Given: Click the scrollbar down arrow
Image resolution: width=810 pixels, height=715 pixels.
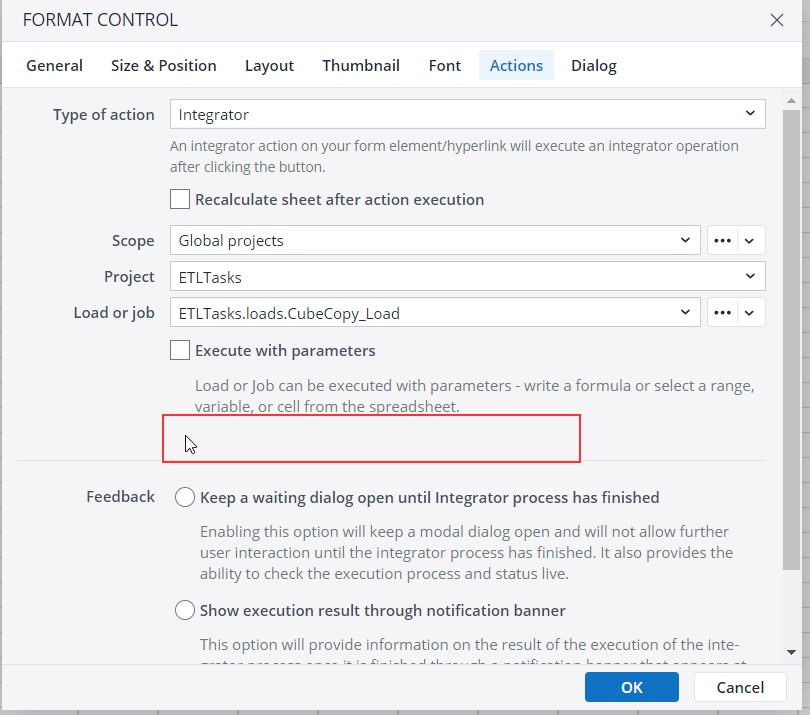Looking at the screenshot, I should click(x=791, y=650).
